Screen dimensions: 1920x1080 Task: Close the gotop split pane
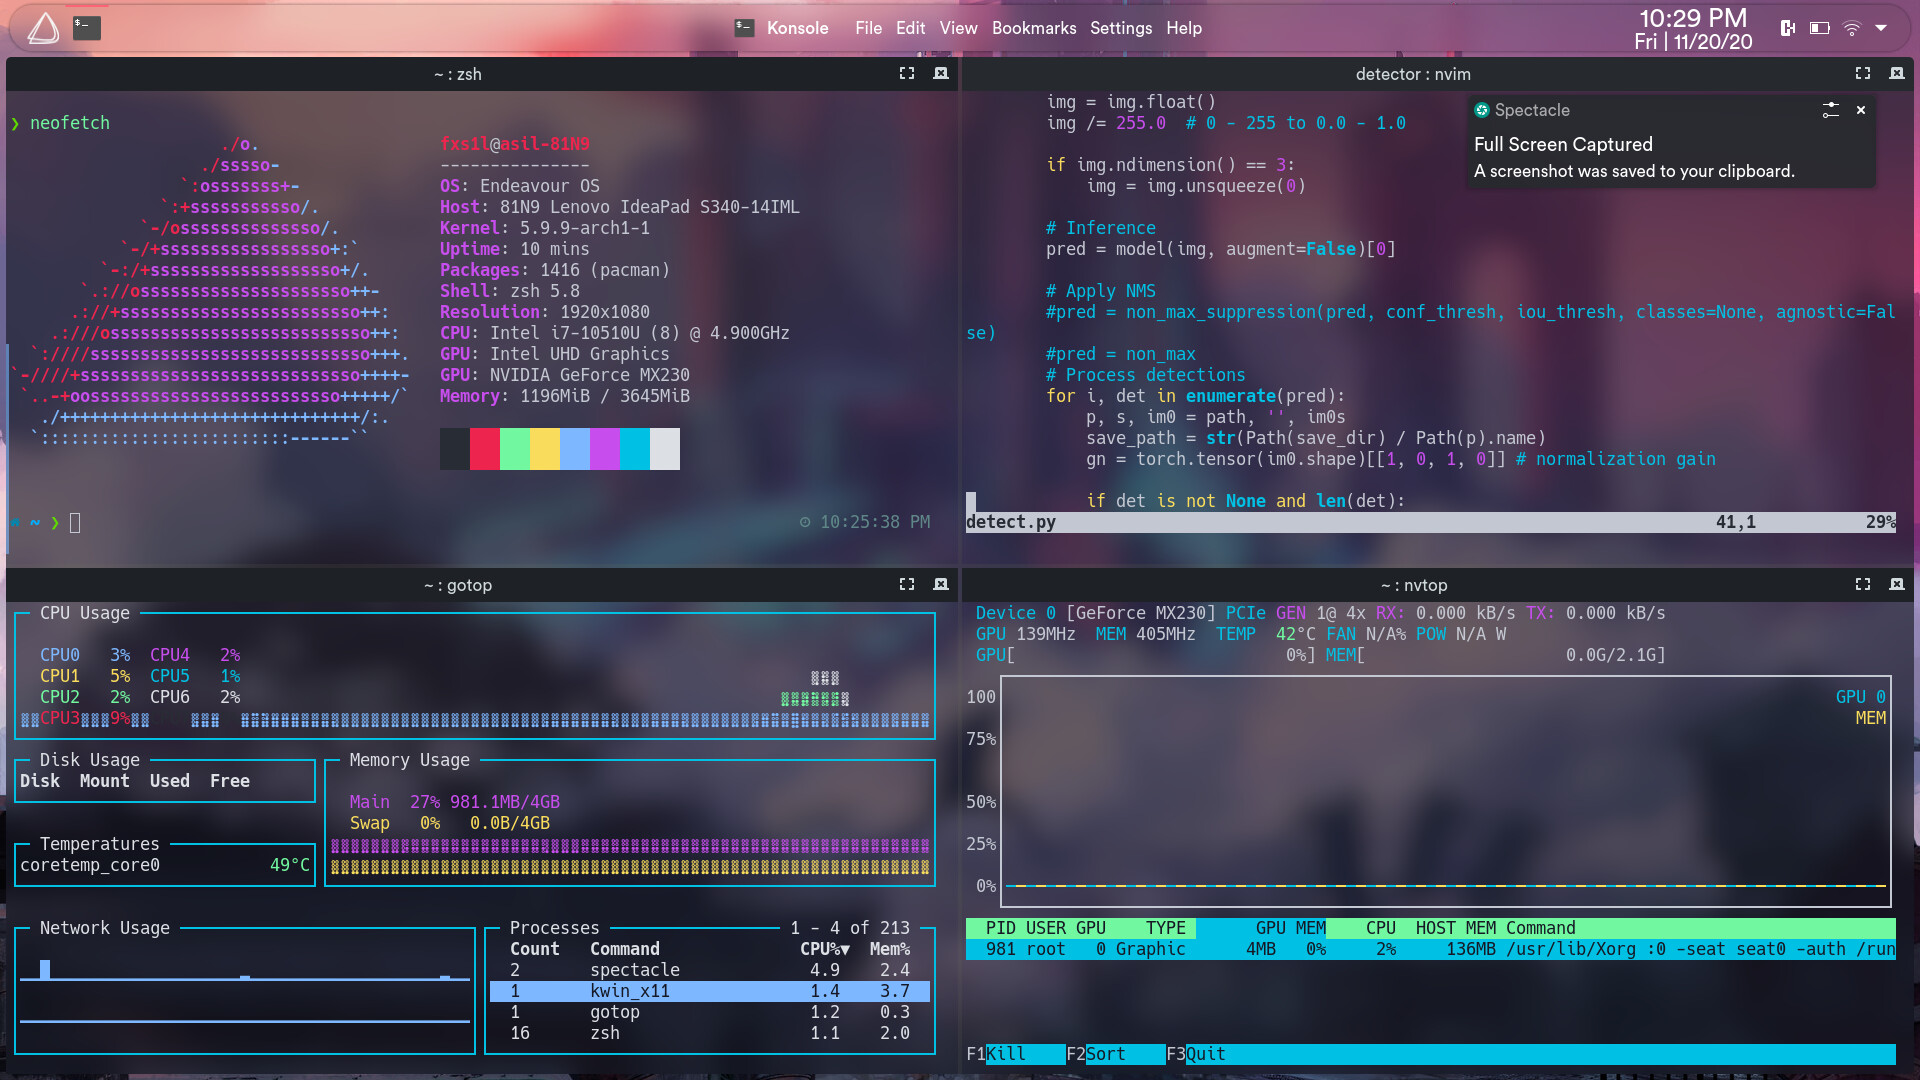pyautogui.click(x=941, y=584)
